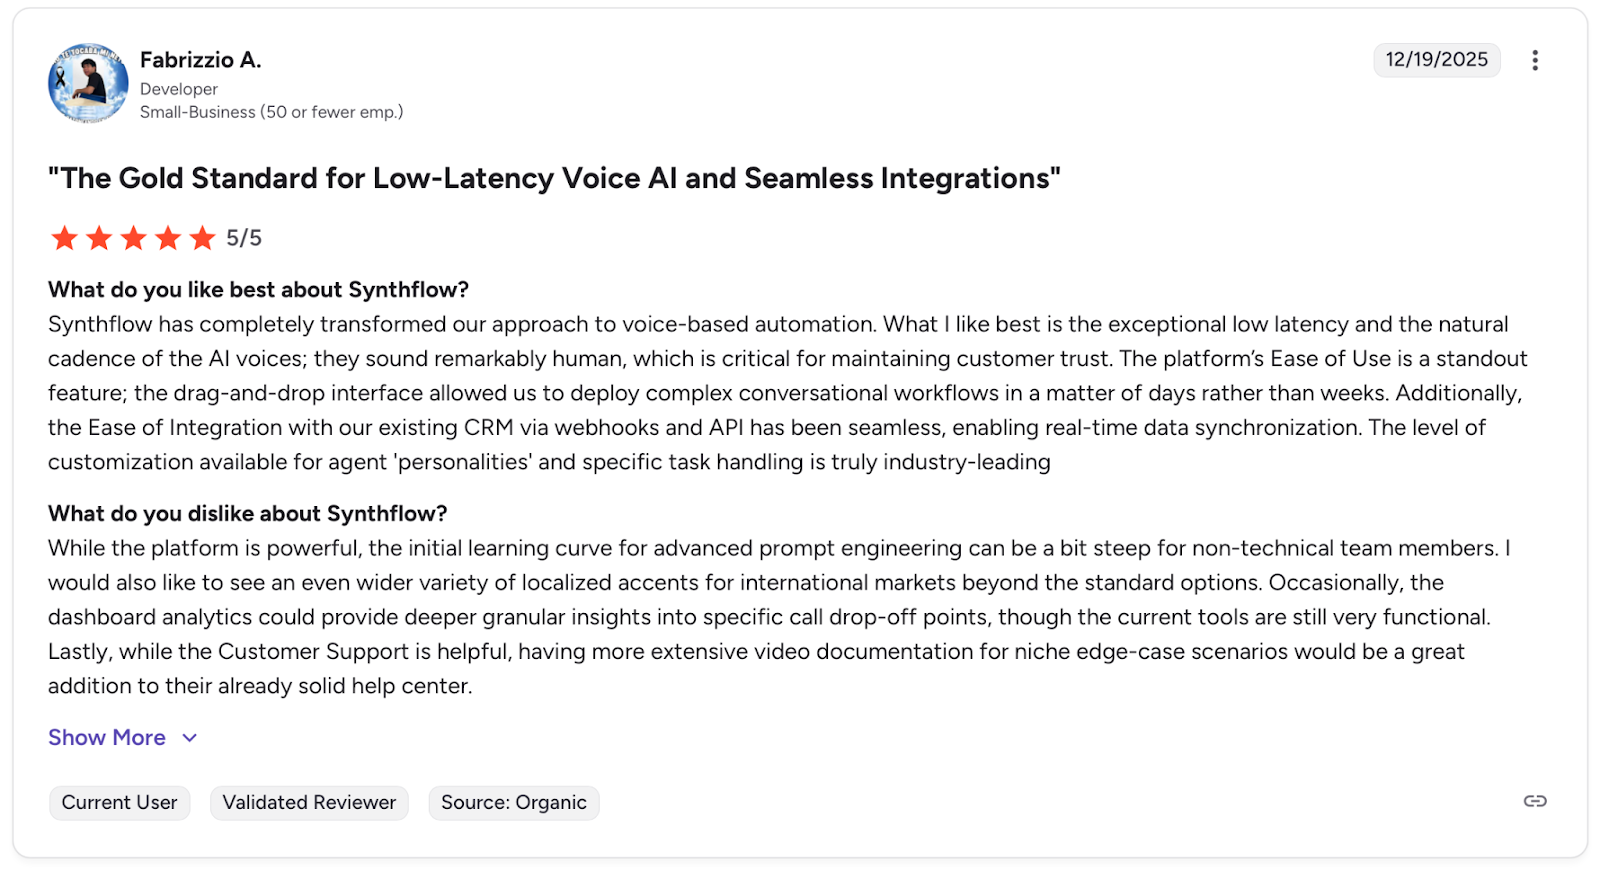Screen dimensions: 1600x873
Task: Click the "dislike about Synthflow" heading
Action: coord(247,514)
